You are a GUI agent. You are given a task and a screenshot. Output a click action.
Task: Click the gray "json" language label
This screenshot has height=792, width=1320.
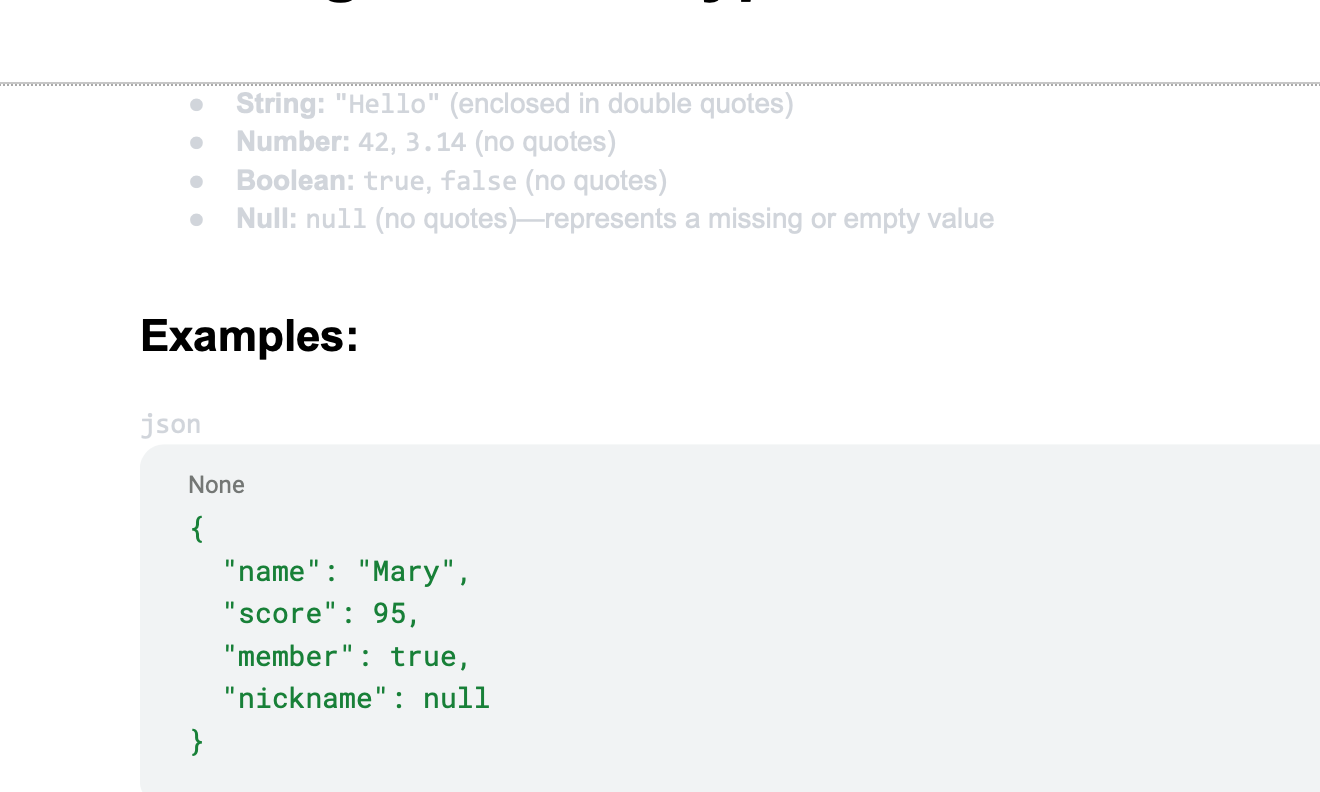click(171, 424)
